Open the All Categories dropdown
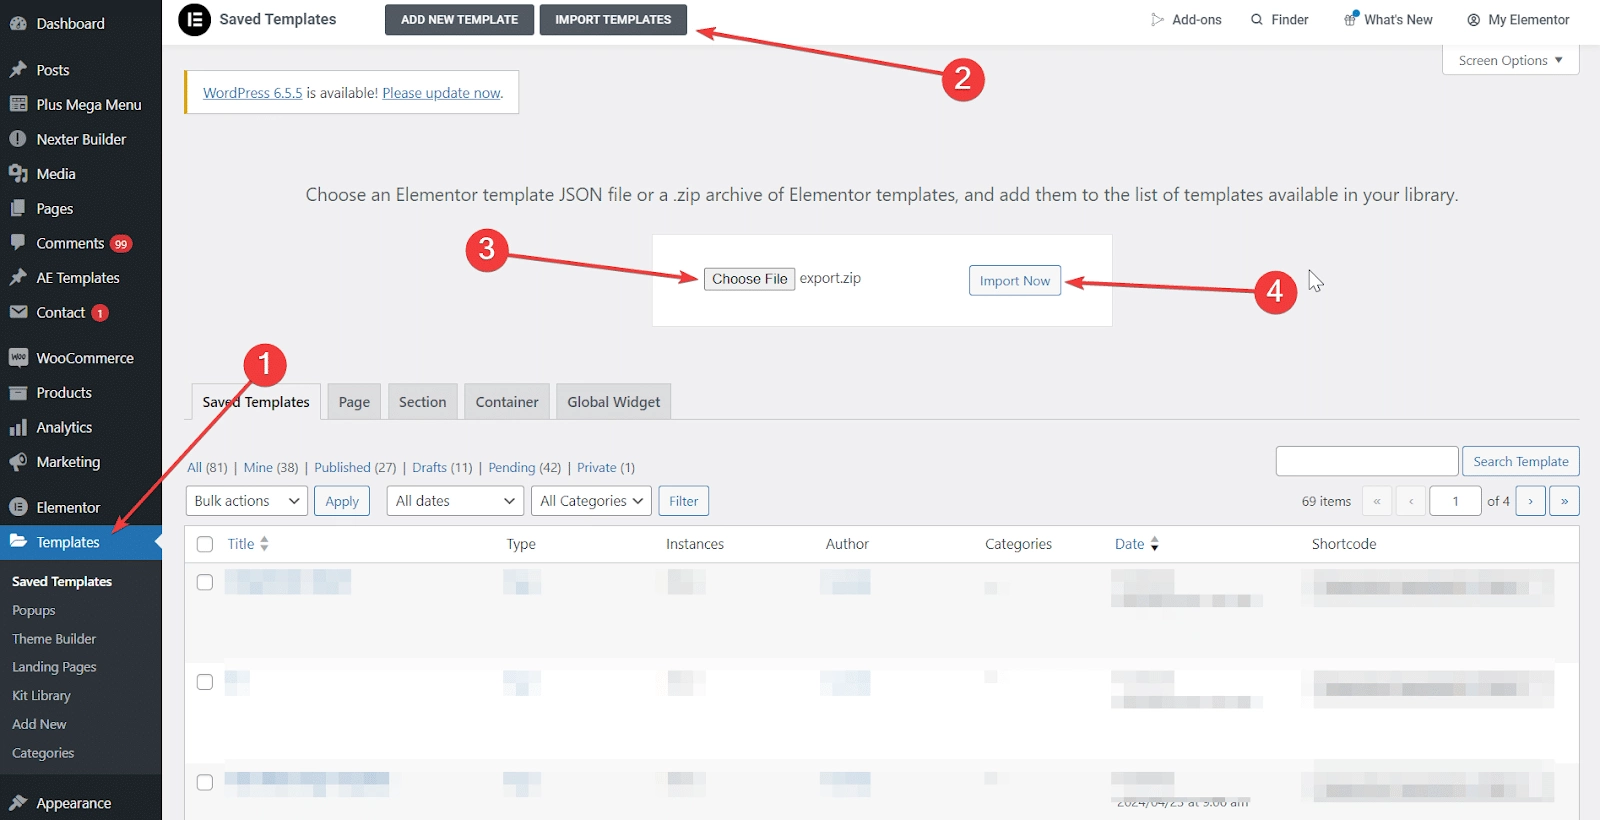Viewport: 1600px width, 820px height. pyautogui.click(x=591, y=501)
